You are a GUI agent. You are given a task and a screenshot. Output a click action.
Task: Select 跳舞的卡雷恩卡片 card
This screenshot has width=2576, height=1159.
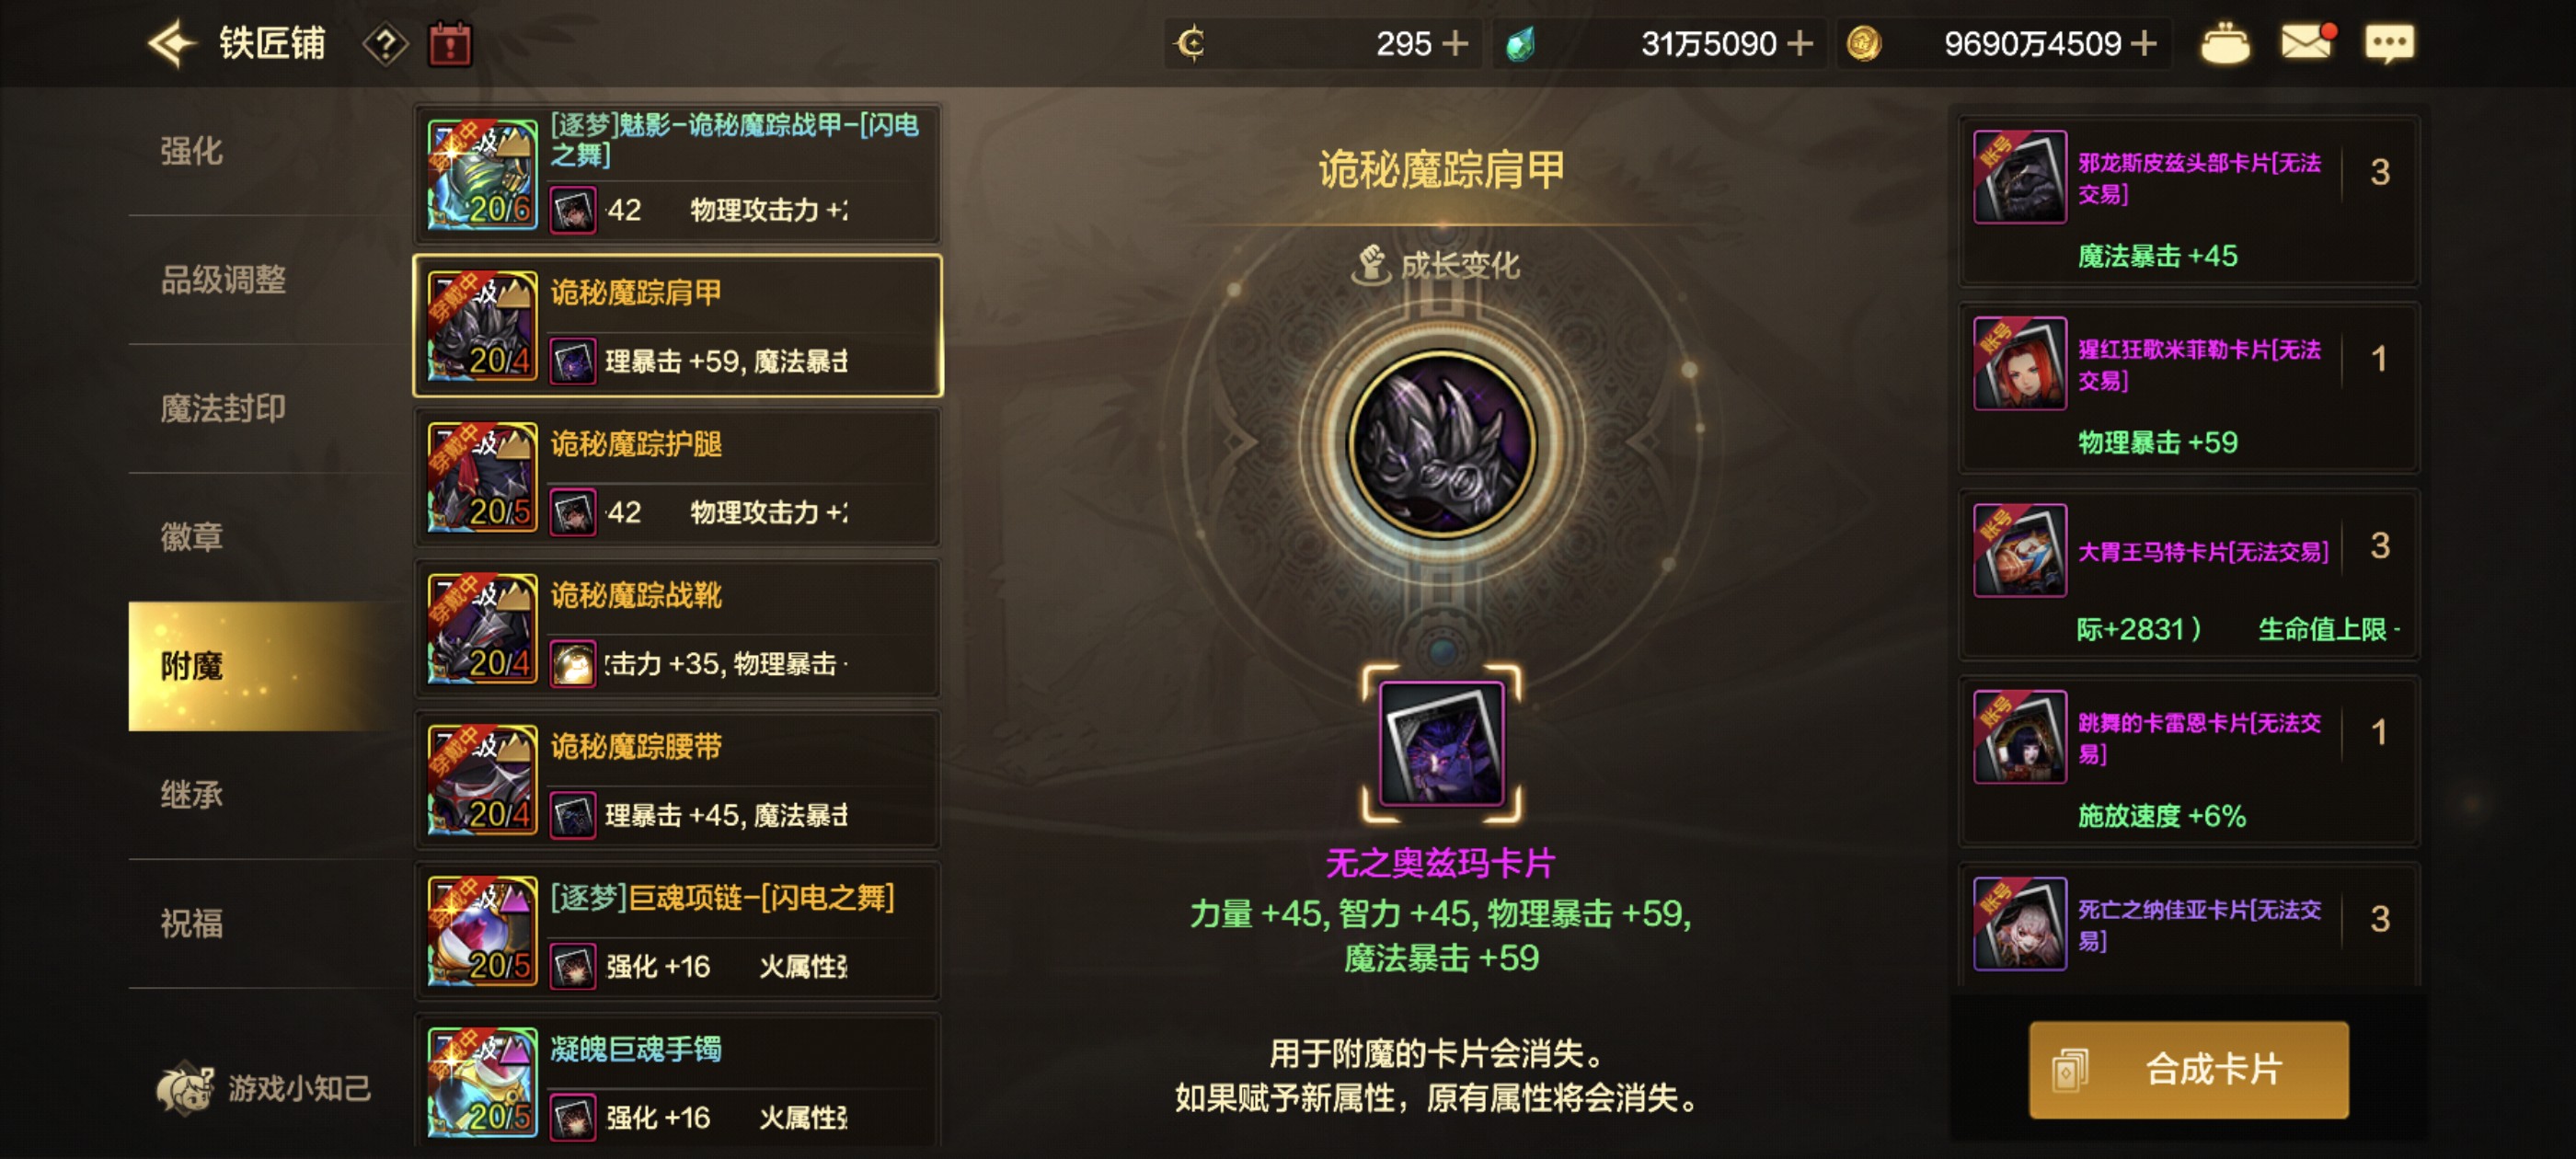(2188, 760)
